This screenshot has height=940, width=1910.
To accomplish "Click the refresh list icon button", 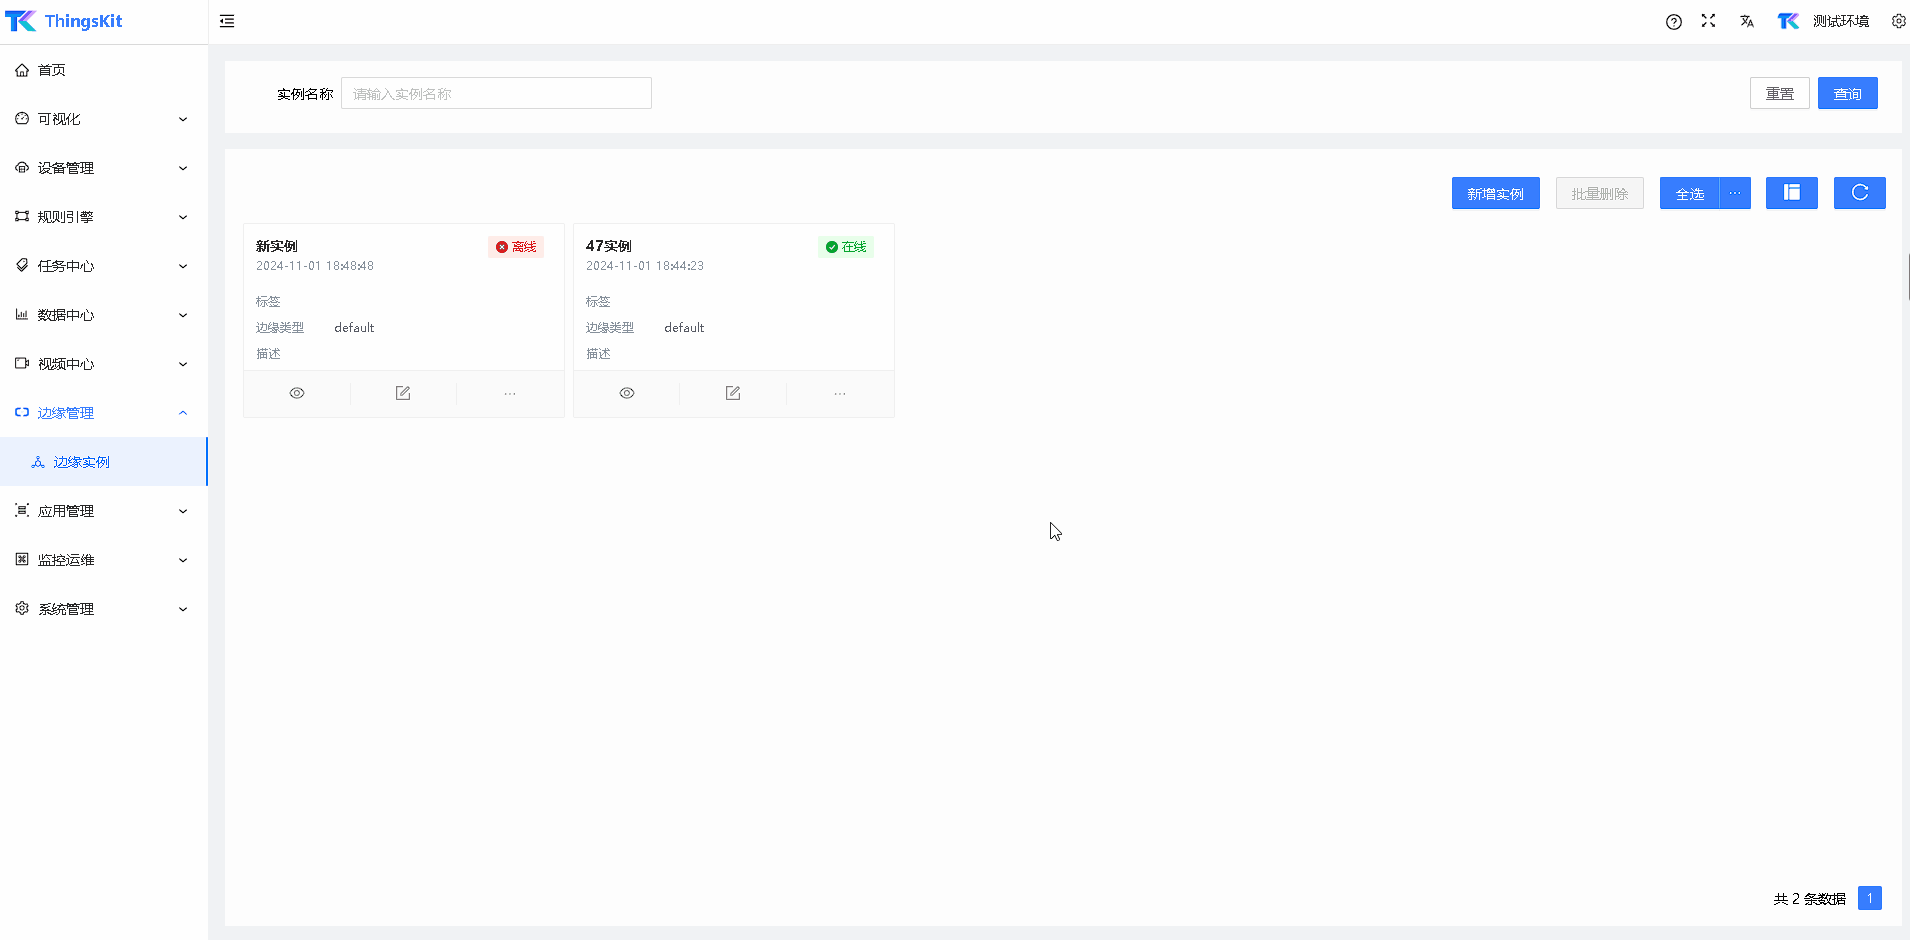I will tap(1859, 193).
